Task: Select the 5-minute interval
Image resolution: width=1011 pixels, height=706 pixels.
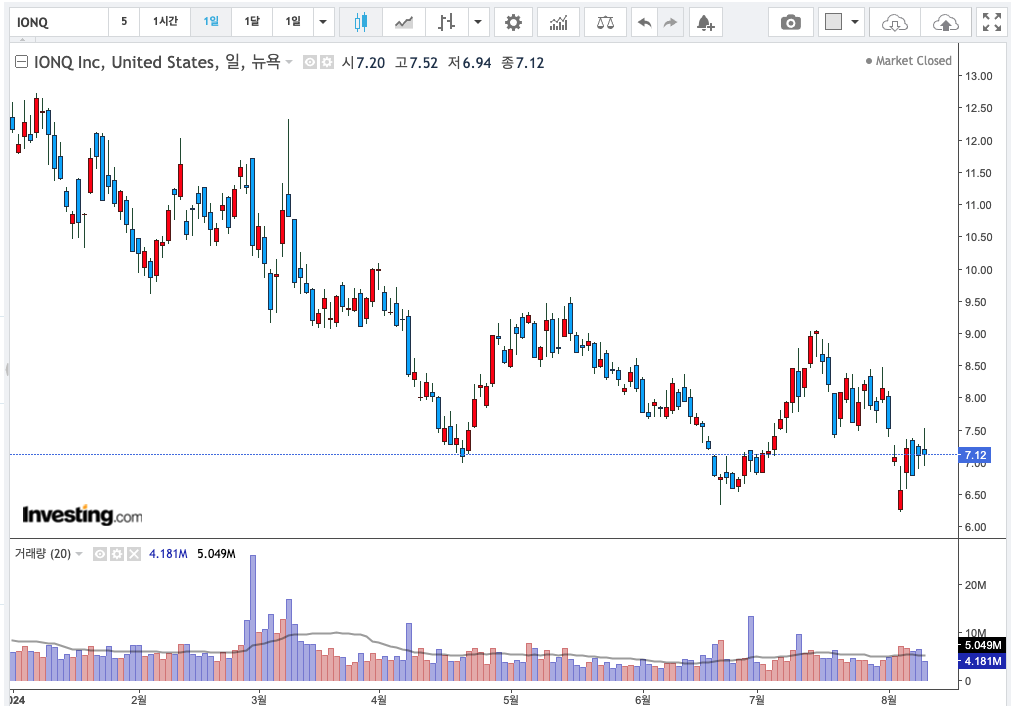Action: point(124,22)
